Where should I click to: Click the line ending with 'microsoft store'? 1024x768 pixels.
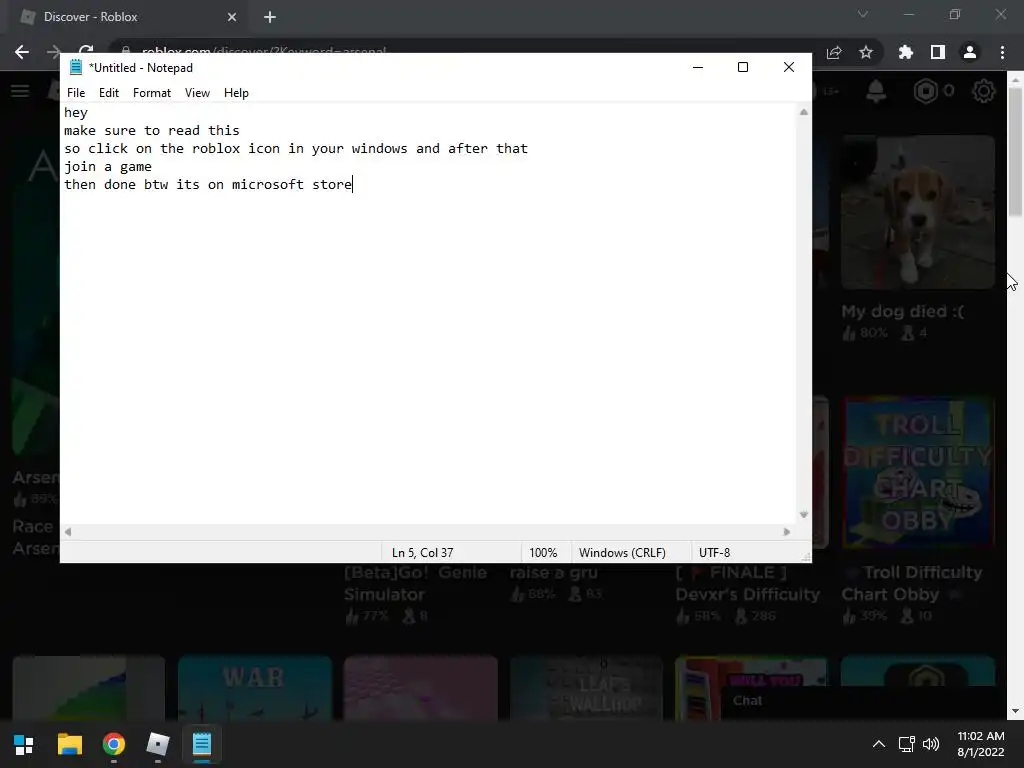tap(208, 184)
